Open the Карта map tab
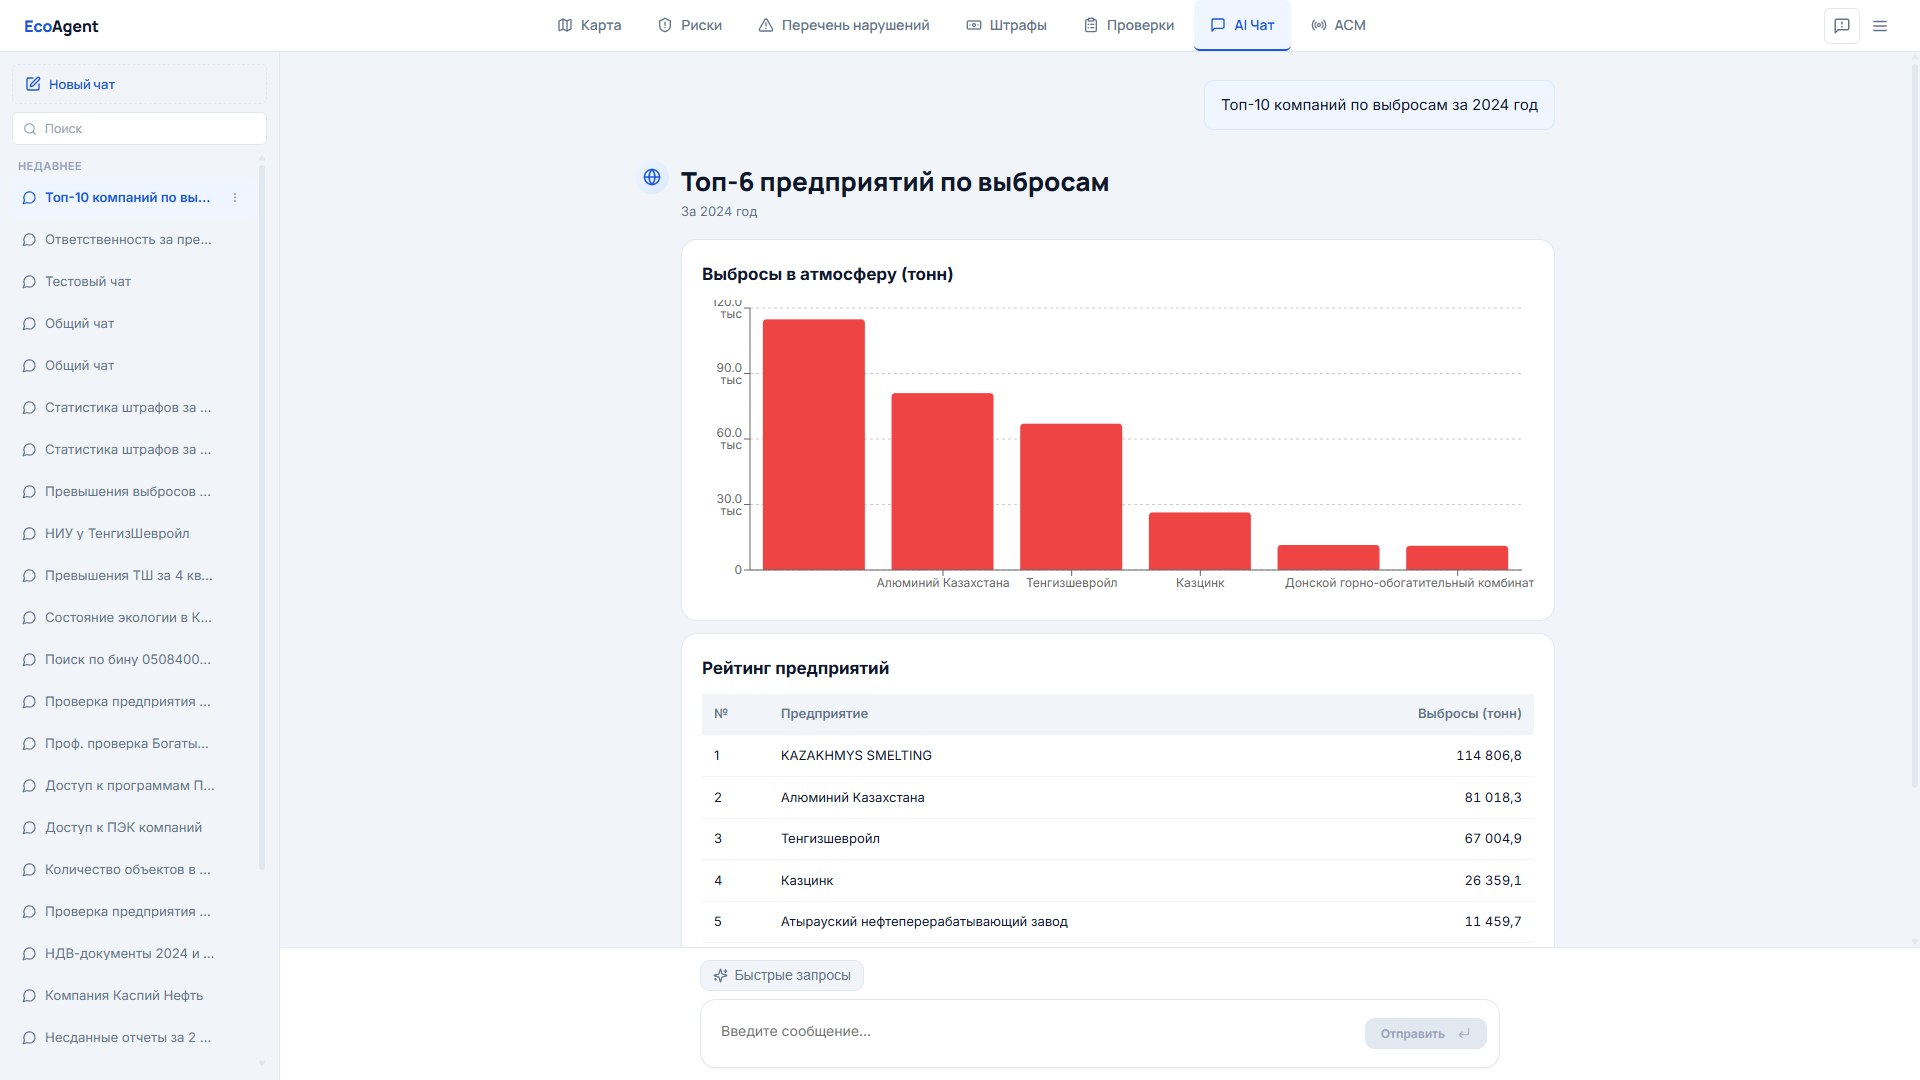Viewport: 1920px width, 1080px height. pyautogui.click(x=589, y=25)
